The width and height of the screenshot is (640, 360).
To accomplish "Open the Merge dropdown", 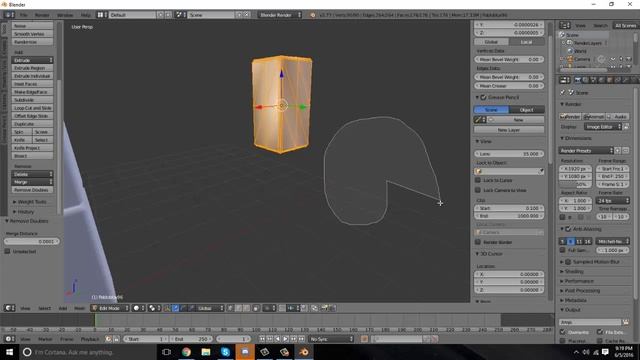I will coord(33,182).
